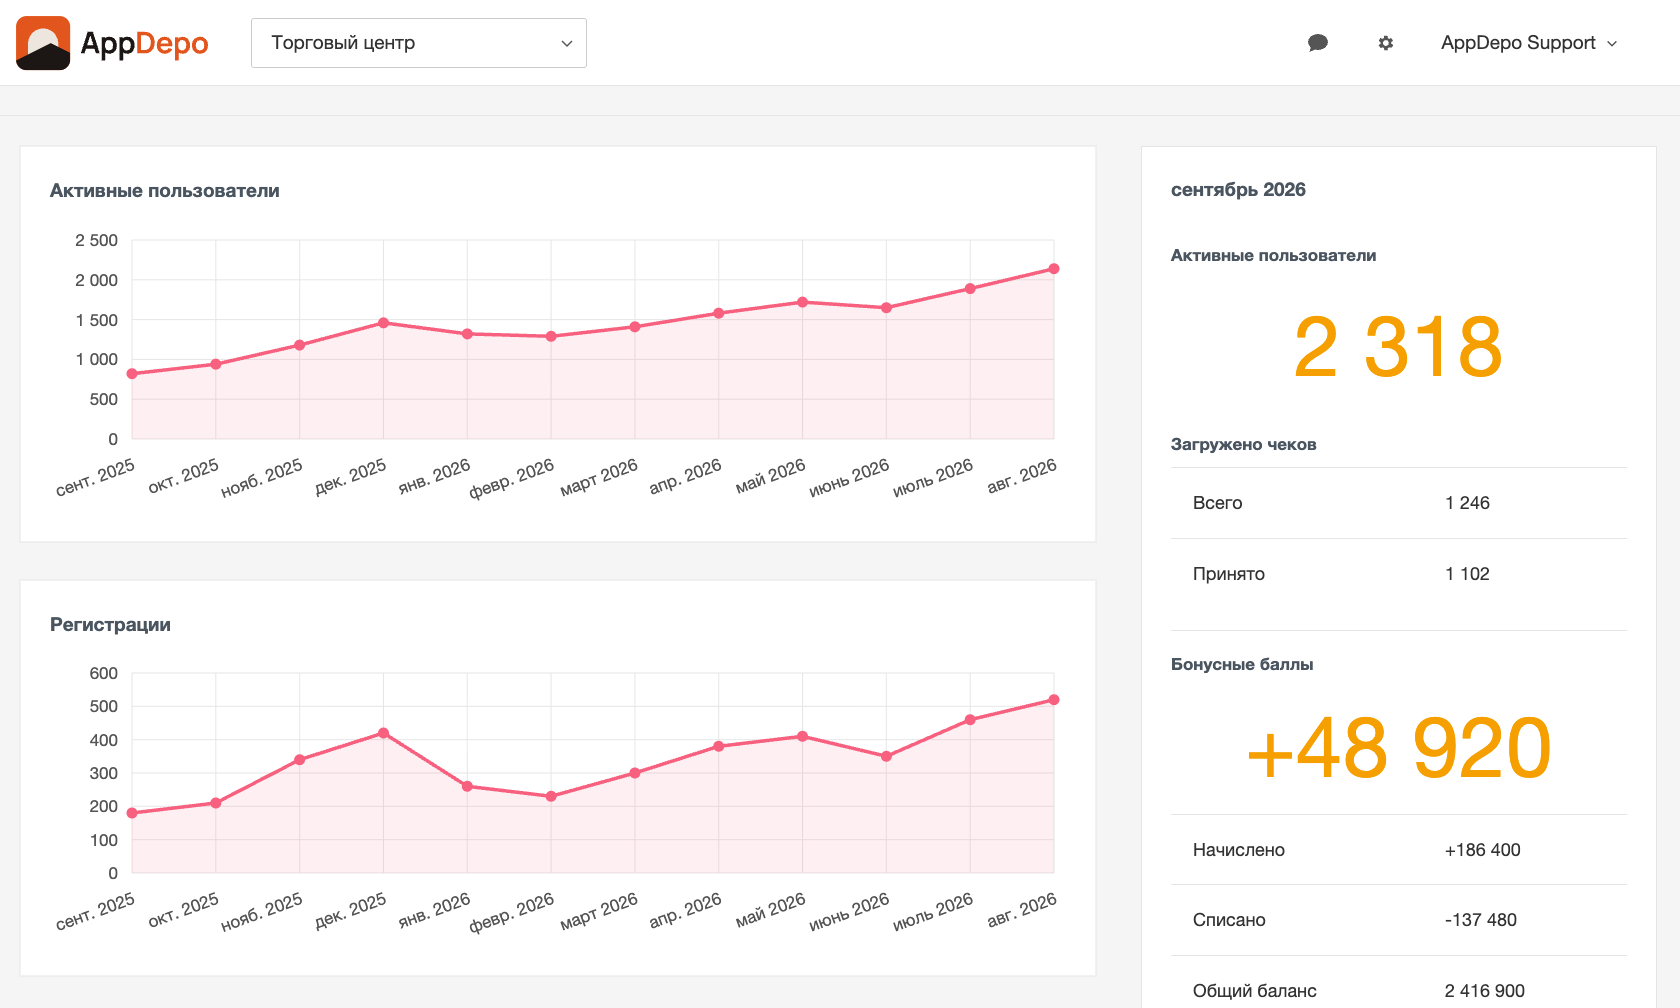Click the +48 920 bonus value

(x=1398, y=748)
